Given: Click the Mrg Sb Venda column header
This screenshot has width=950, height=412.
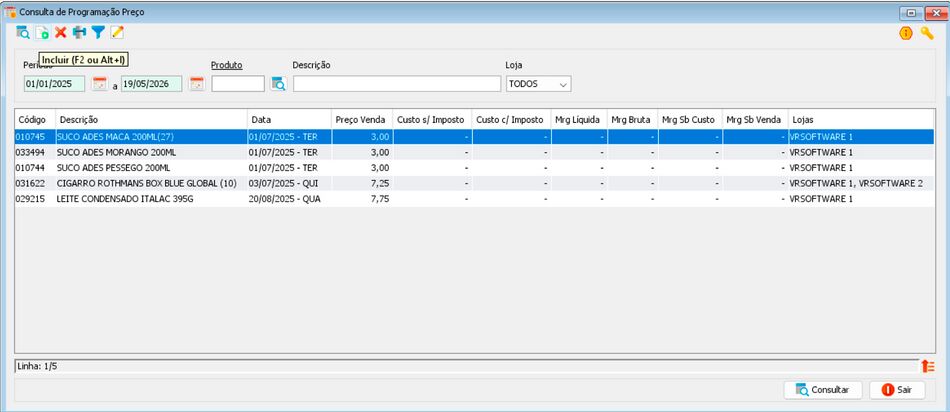Looking at the screenshot, I should 756,120.
